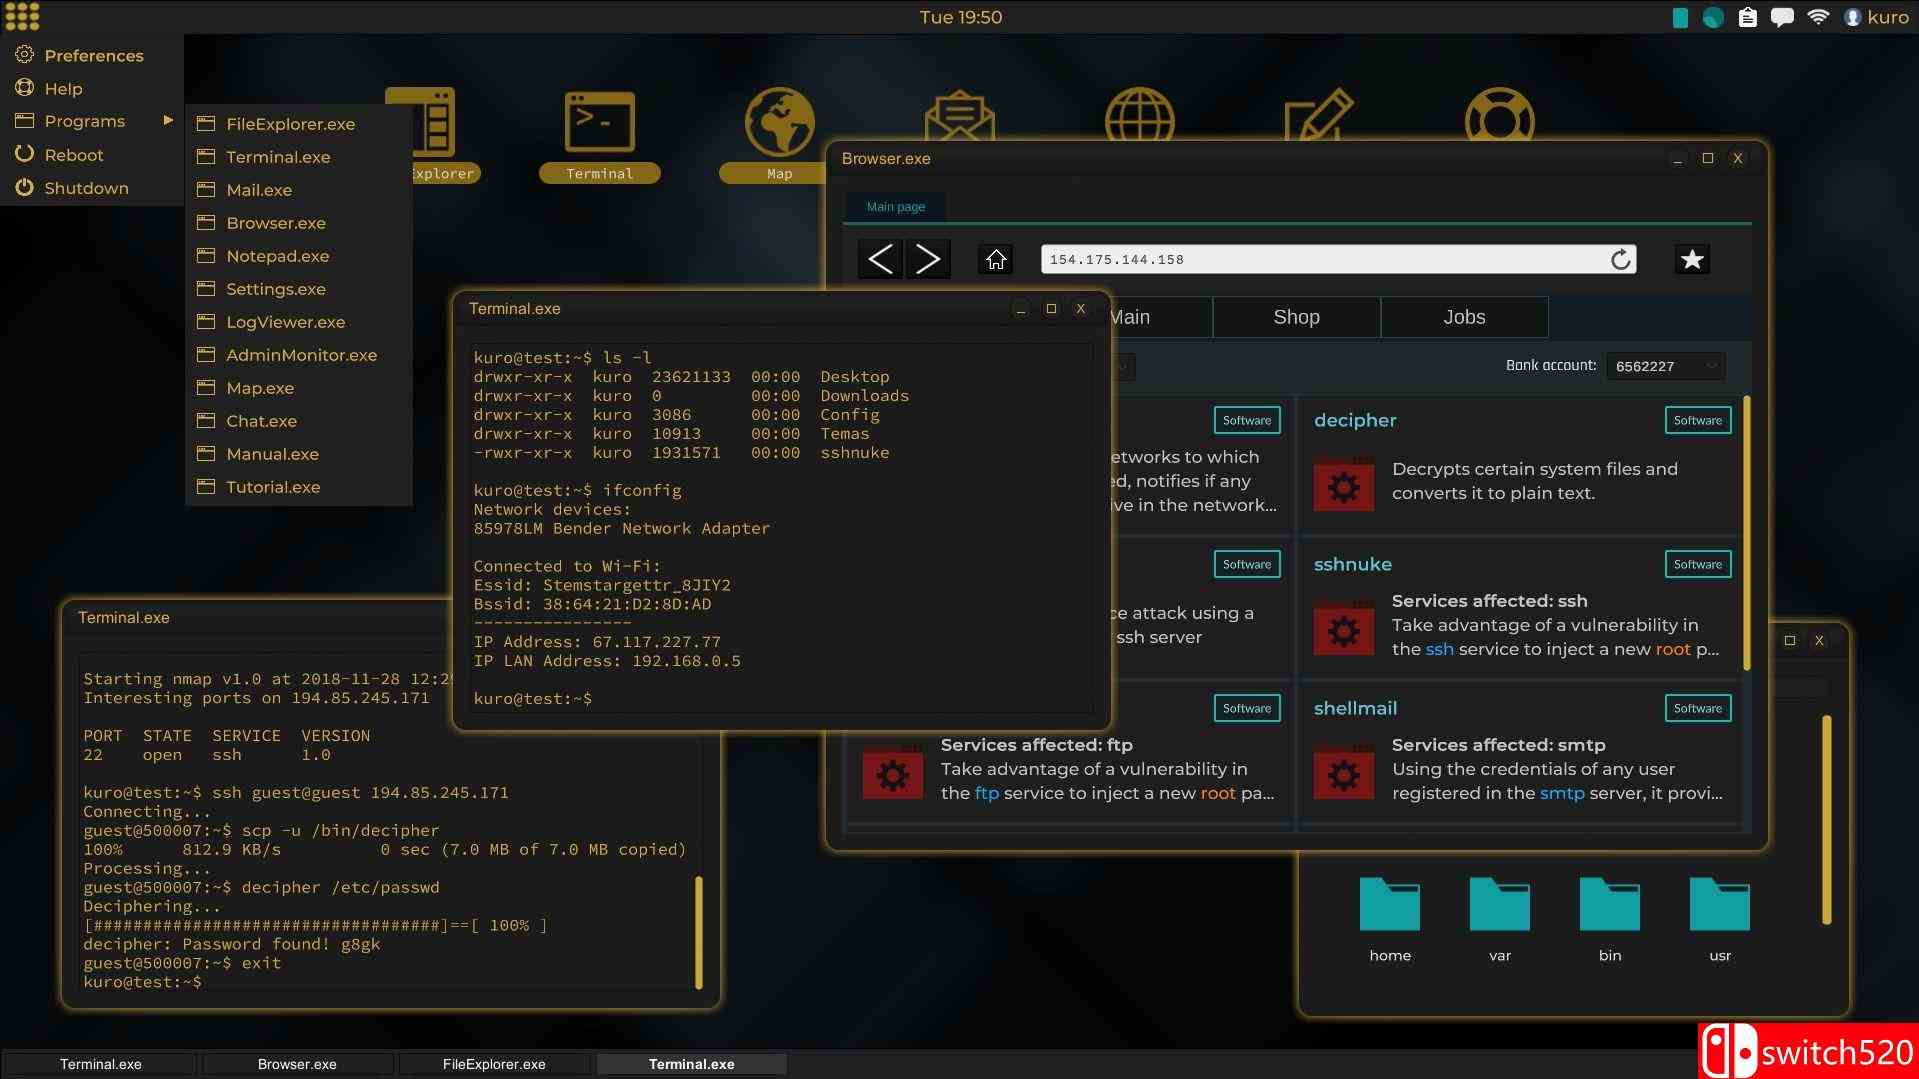Click the browser back arrow
This screenshot has height=1079, width=1919.
(x=880, y=259)
